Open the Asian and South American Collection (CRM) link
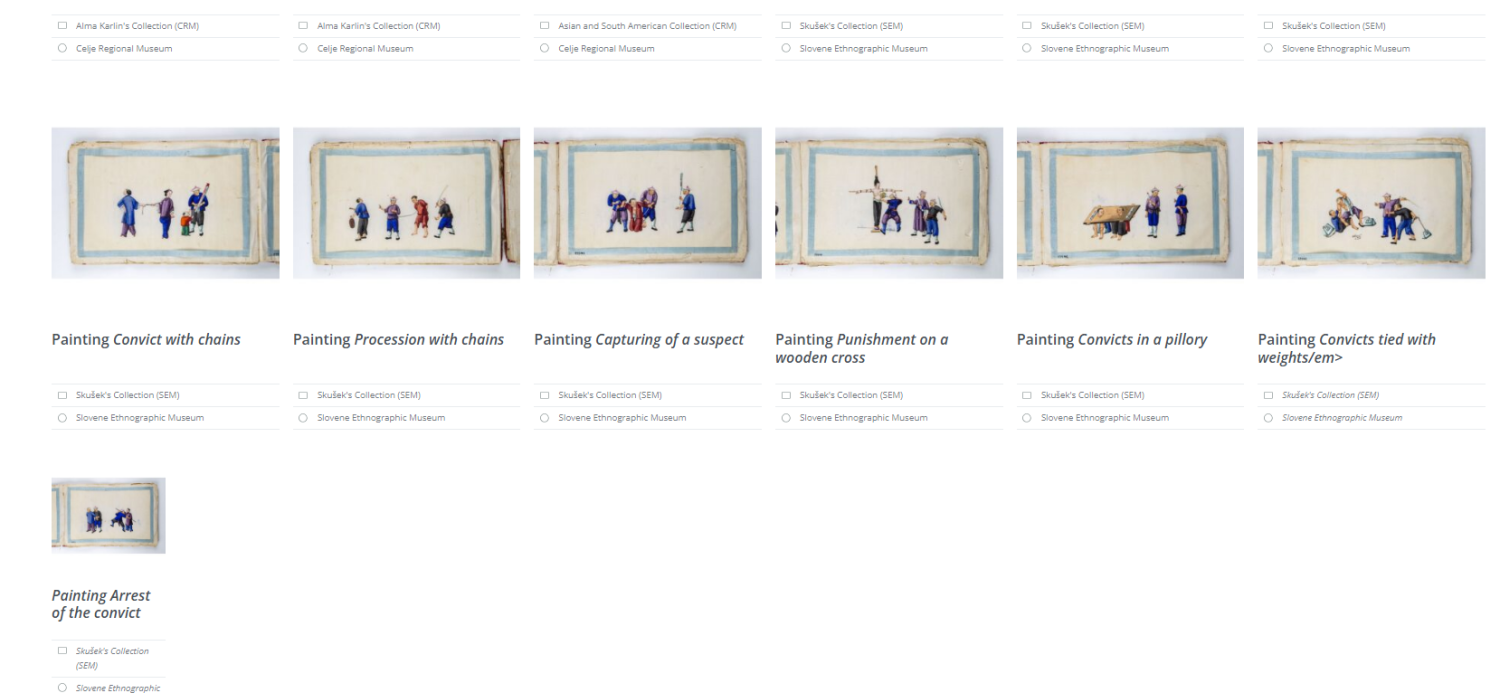Screen dimensions: 1500x693 coord(647,26)
